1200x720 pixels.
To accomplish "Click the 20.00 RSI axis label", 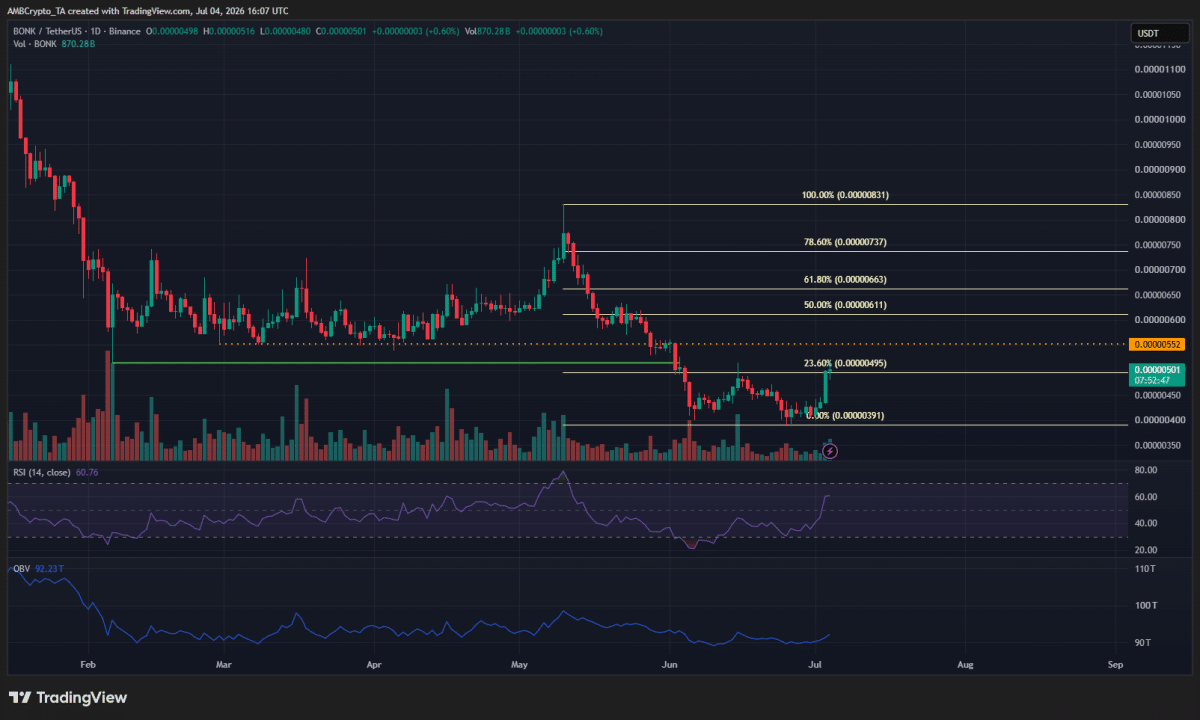I will coord(1146,550).
